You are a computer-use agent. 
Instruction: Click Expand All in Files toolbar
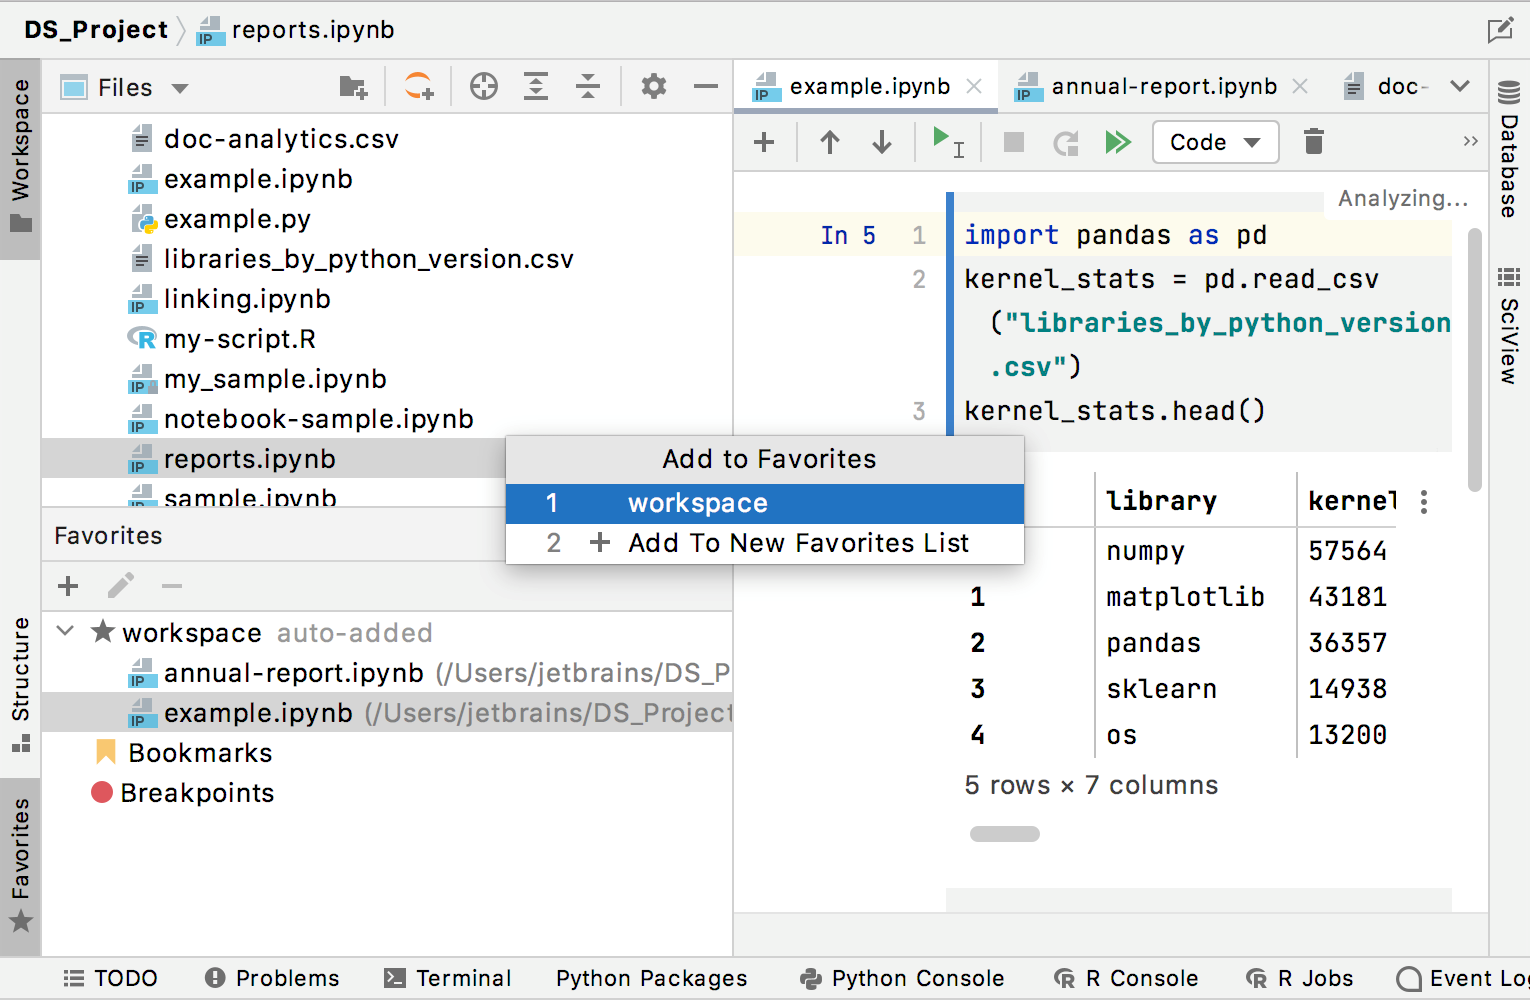(536, 87)
